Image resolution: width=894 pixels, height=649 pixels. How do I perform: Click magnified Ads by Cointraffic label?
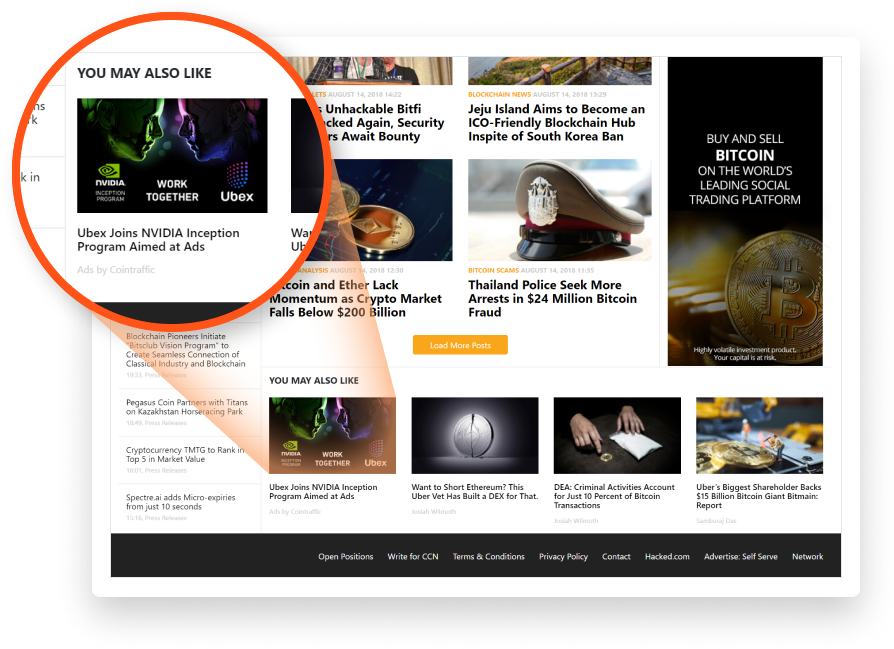click(x=116, y=270)
